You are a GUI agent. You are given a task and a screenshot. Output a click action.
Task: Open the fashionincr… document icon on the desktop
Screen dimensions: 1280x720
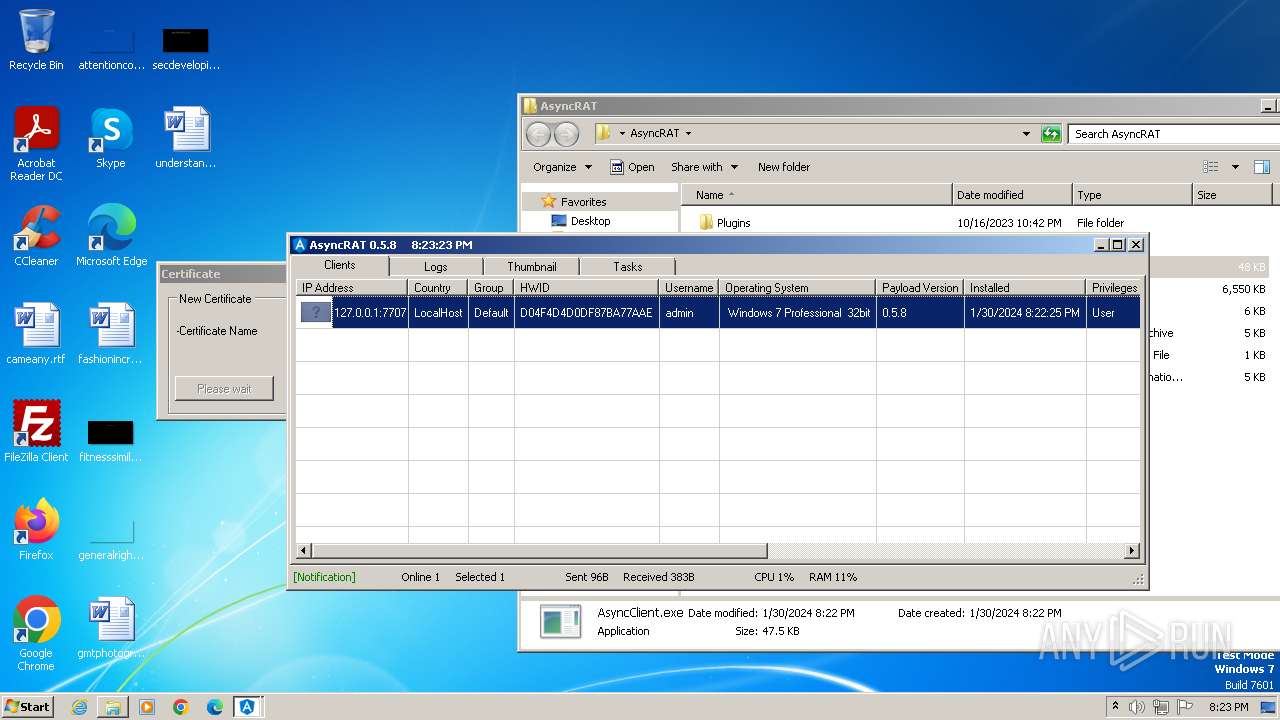point(111,334)
